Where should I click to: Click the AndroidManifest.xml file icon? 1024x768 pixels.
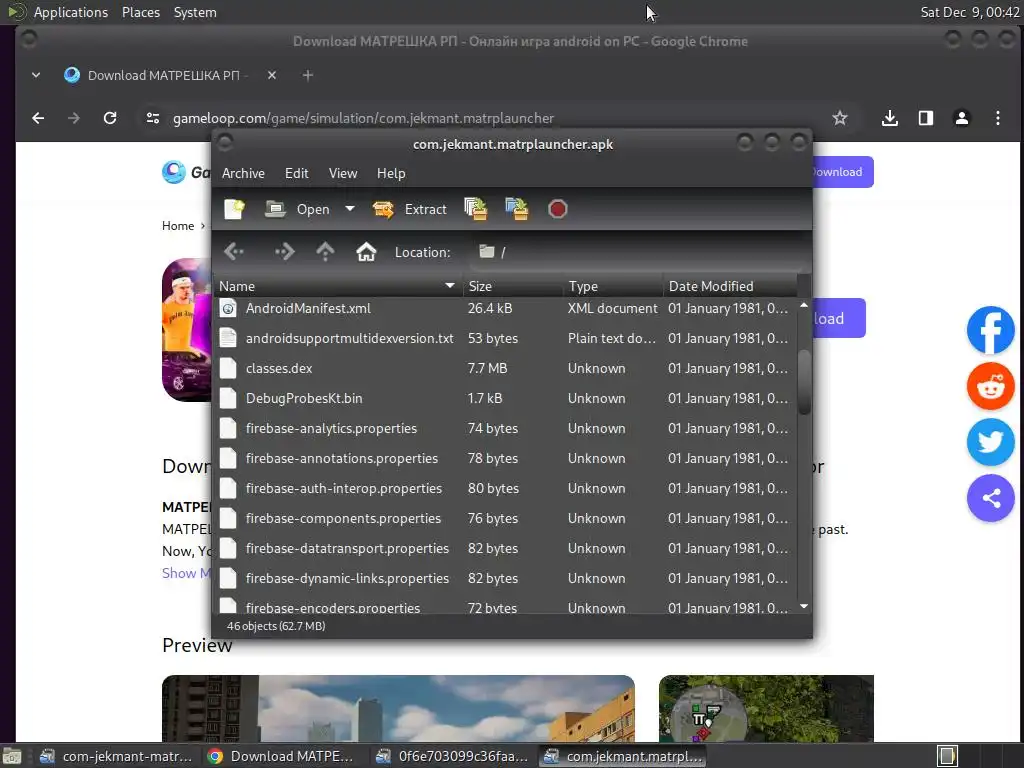tap(228, 308)
